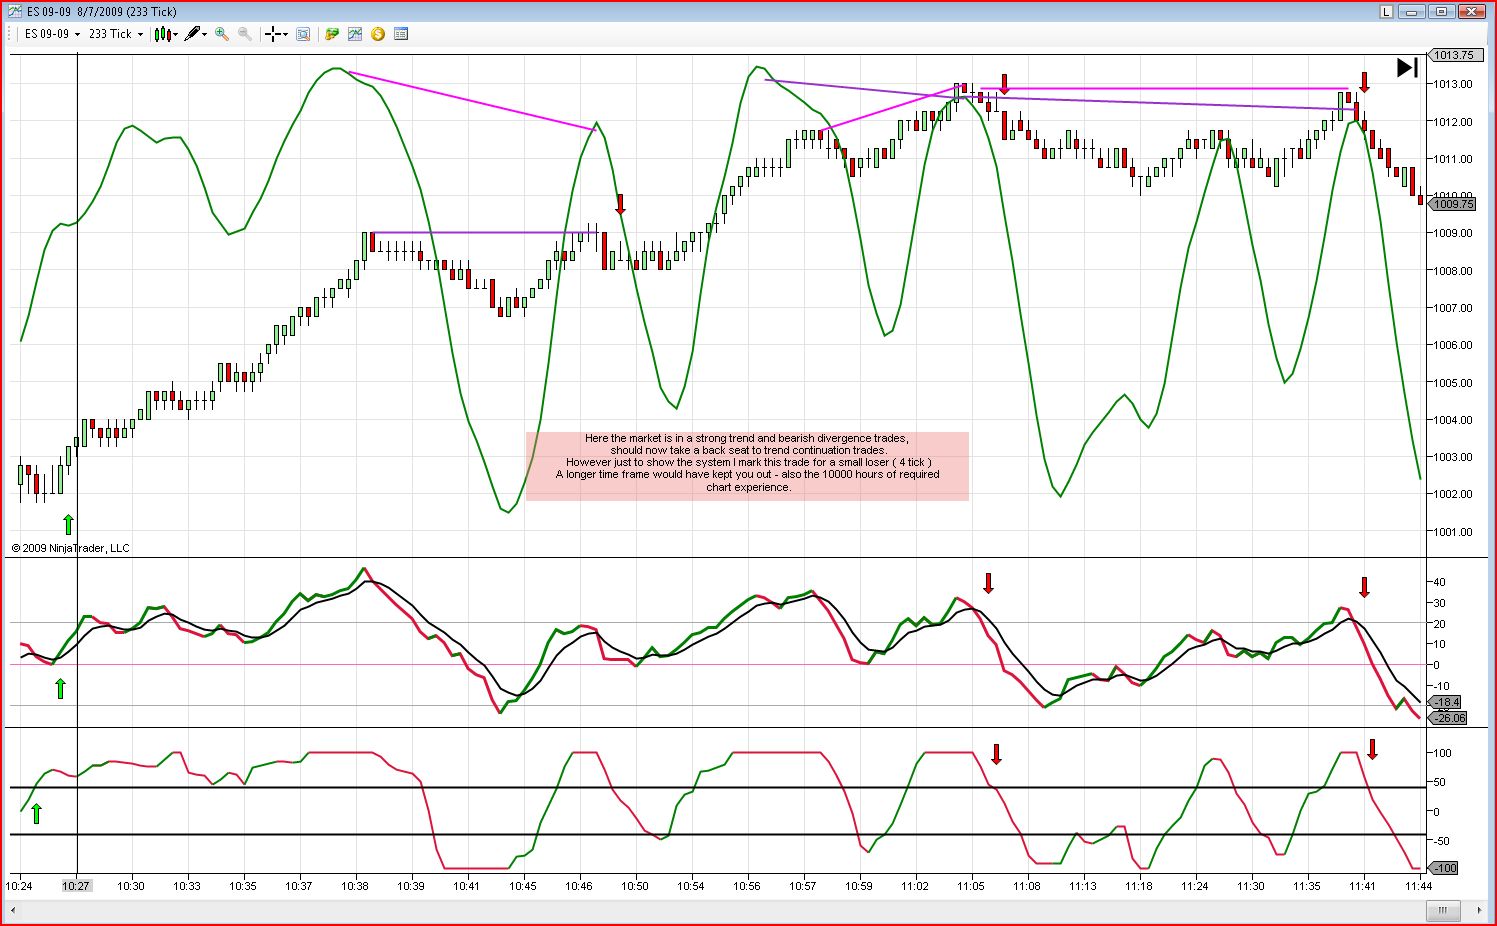This screenshot has width=1497, height=926.
Task: Open the crosshair cursor mode dropdown
Action: pos(276,34)
